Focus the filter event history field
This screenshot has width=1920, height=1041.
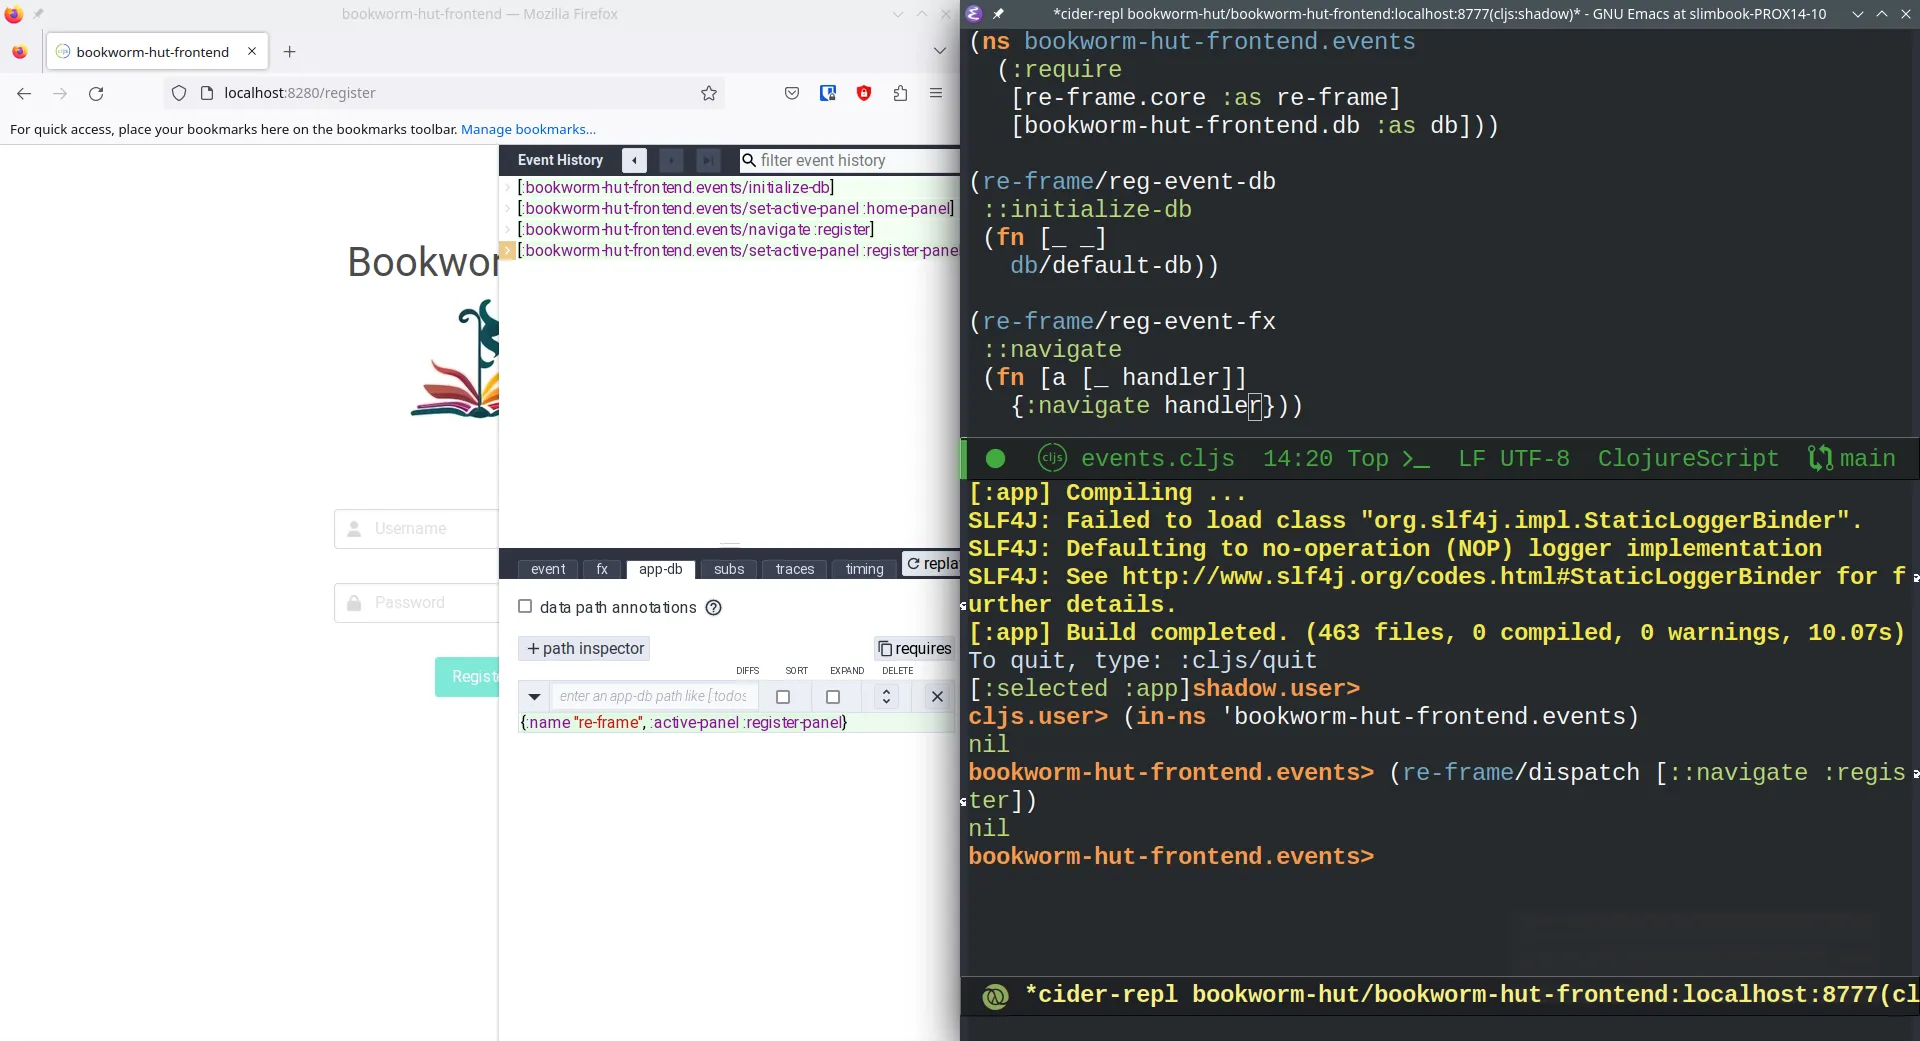tap(850, 160)
